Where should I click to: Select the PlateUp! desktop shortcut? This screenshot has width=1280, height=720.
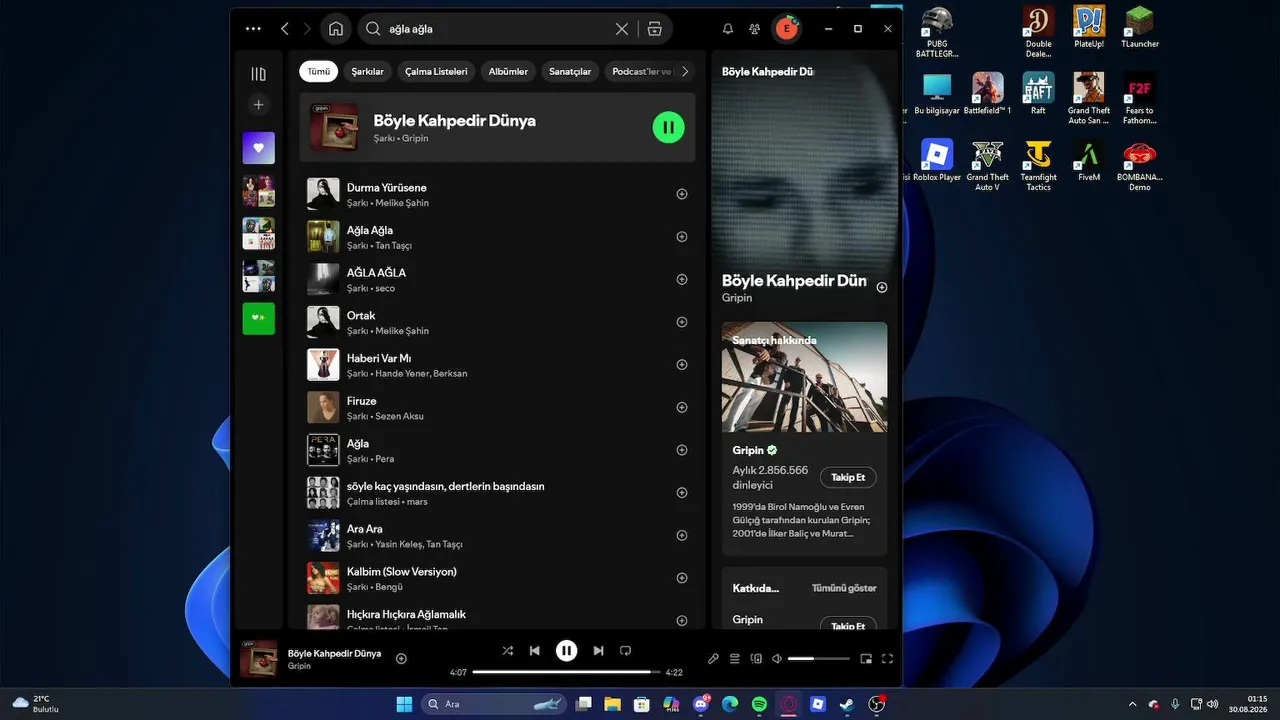pos(1089,27)
